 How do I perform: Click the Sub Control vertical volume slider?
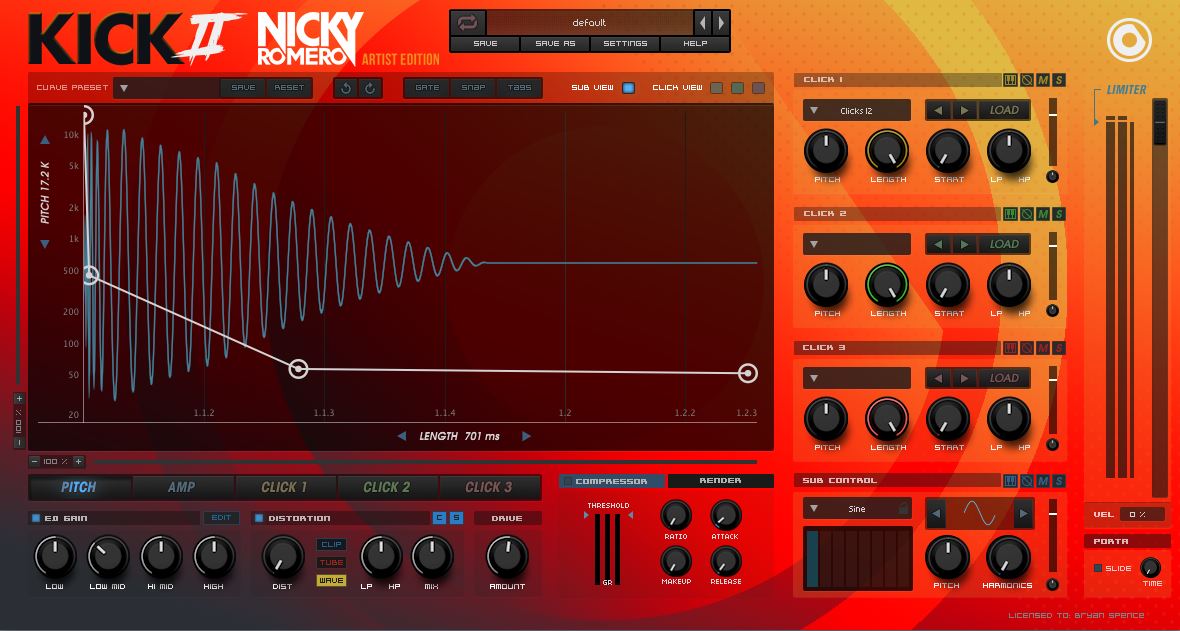click(1053, 533)
